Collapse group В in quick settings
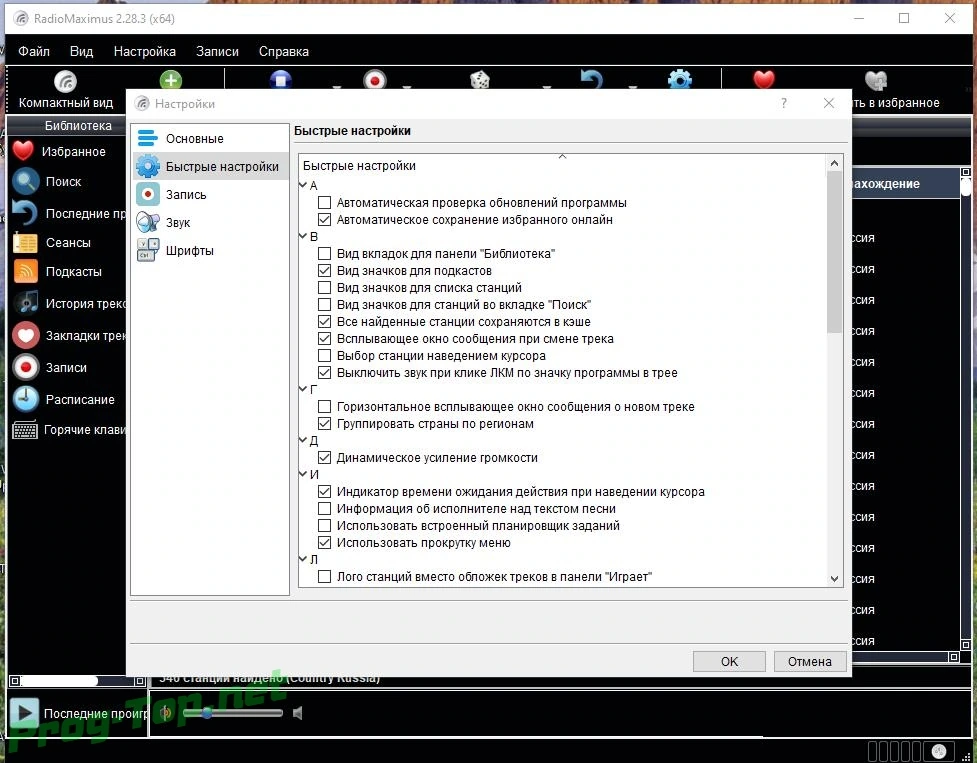Viewport: 977px width, 763px height. [x=303, y=236]
